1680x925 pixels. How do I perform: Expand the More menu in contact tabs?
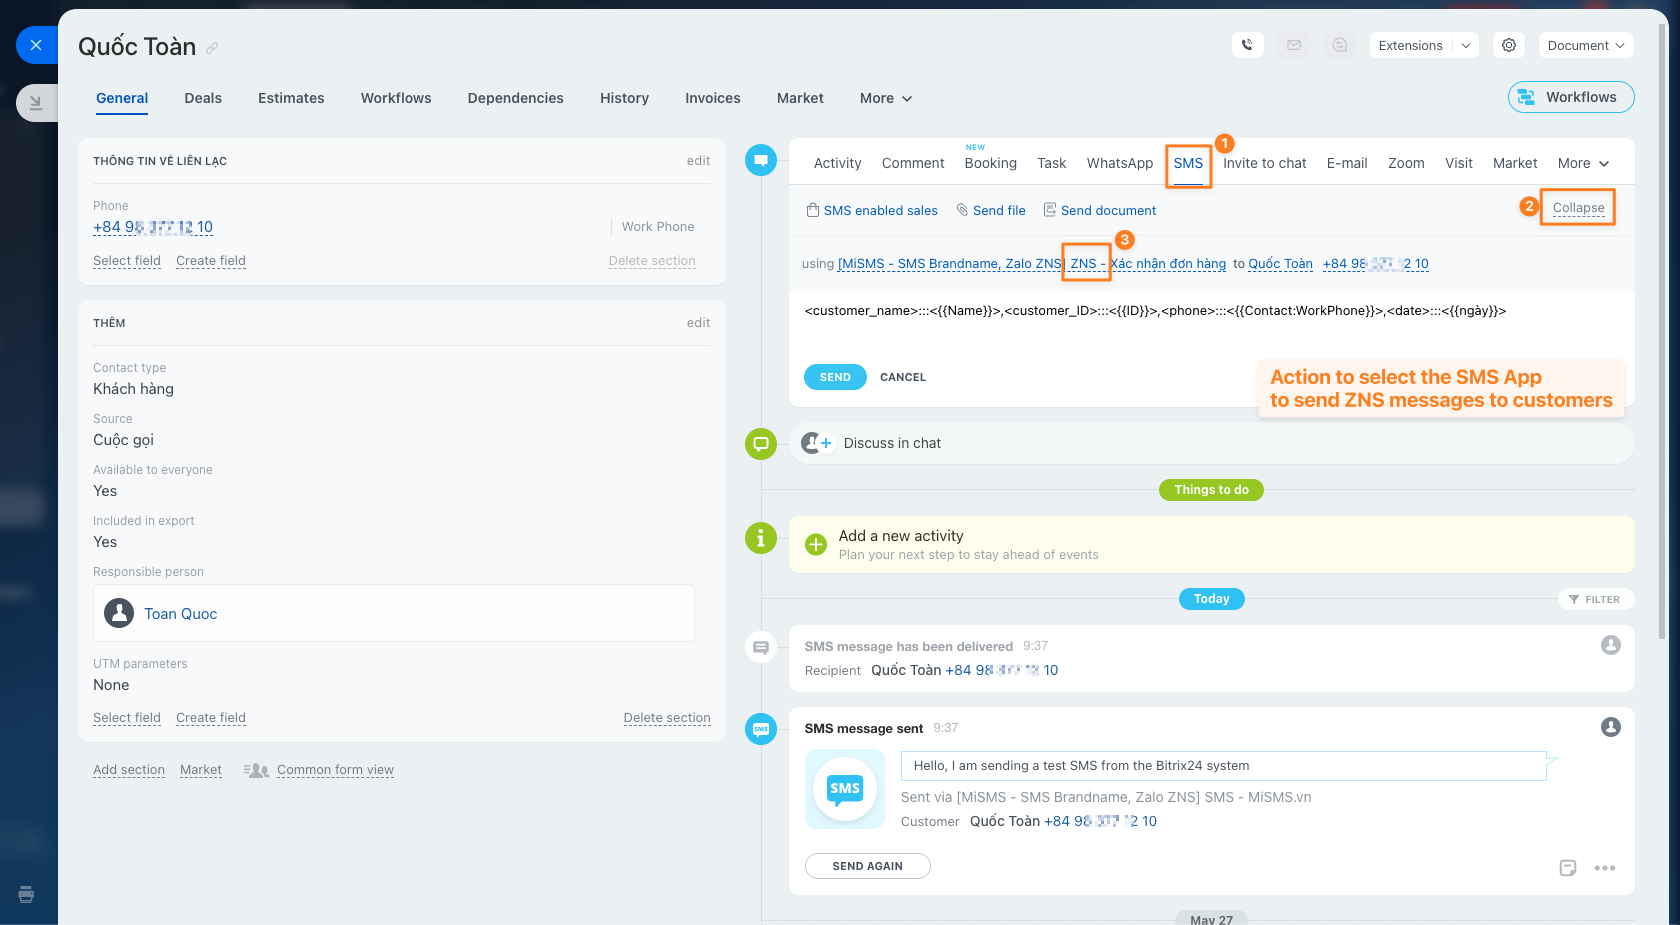886,98
